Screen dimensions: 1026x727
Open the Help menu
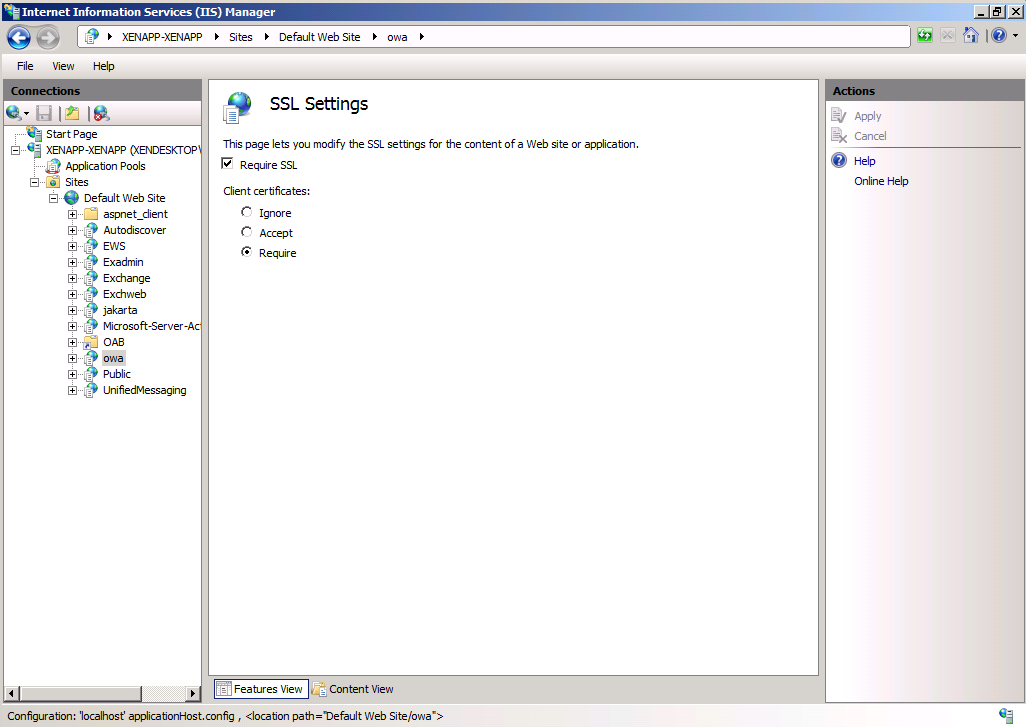pos(103,66)
